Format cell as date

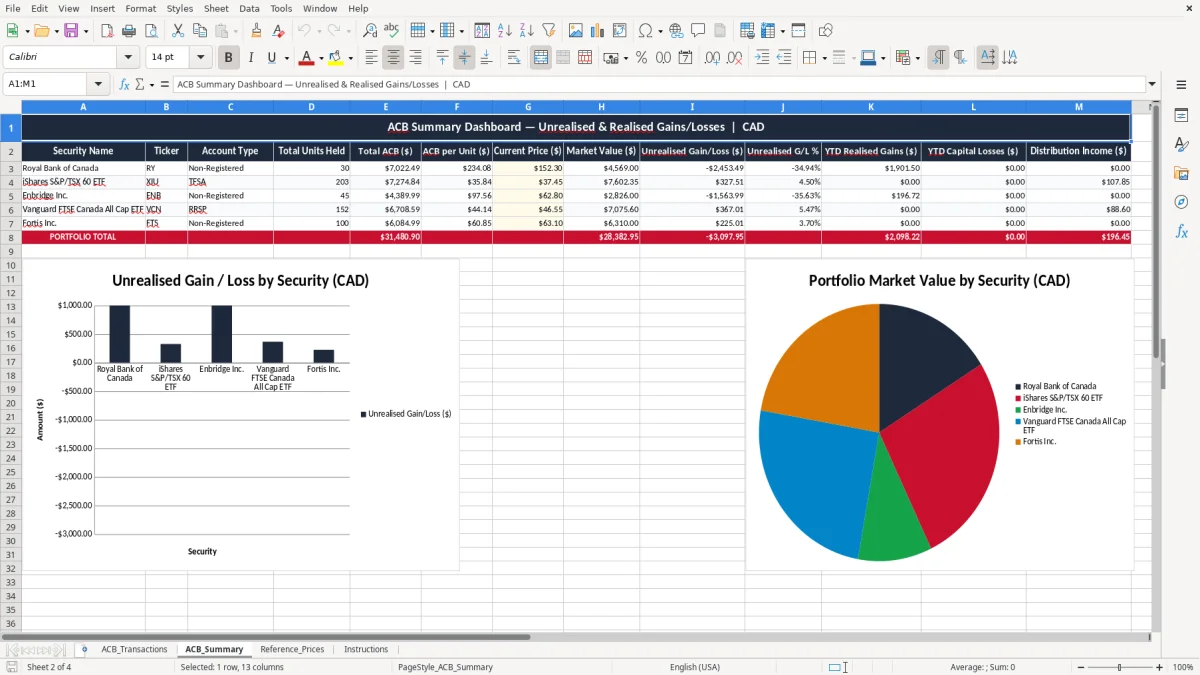686,58
